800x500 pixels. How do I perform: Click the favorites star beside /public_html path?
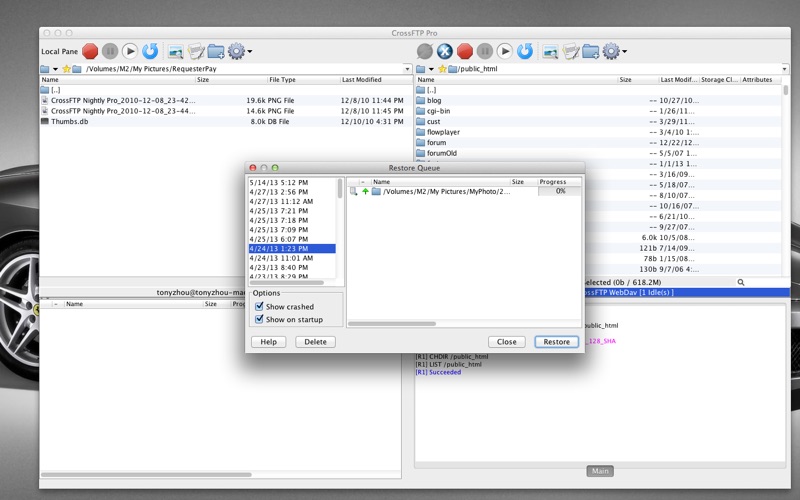pos(442,69)
